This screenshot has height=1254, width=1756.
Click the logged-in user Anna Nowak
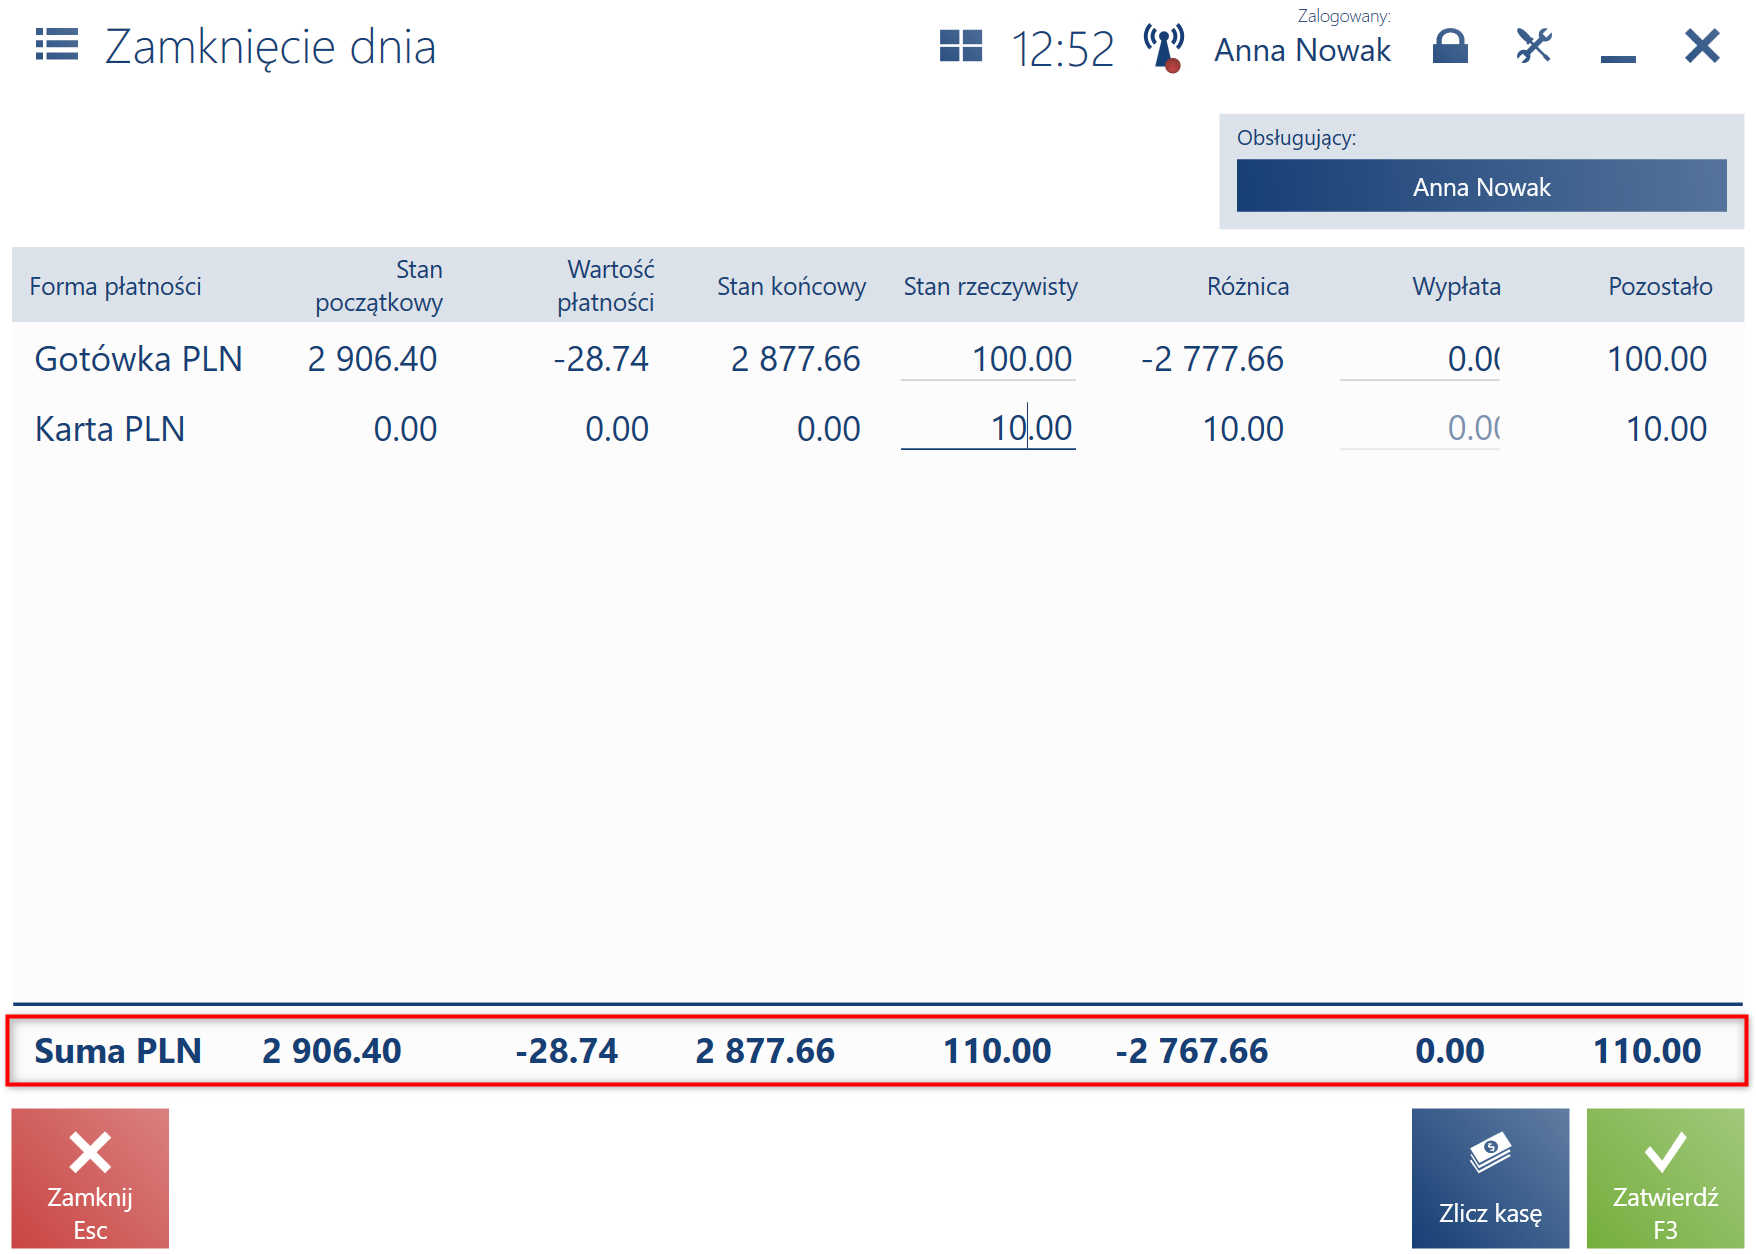point(1302,50)
